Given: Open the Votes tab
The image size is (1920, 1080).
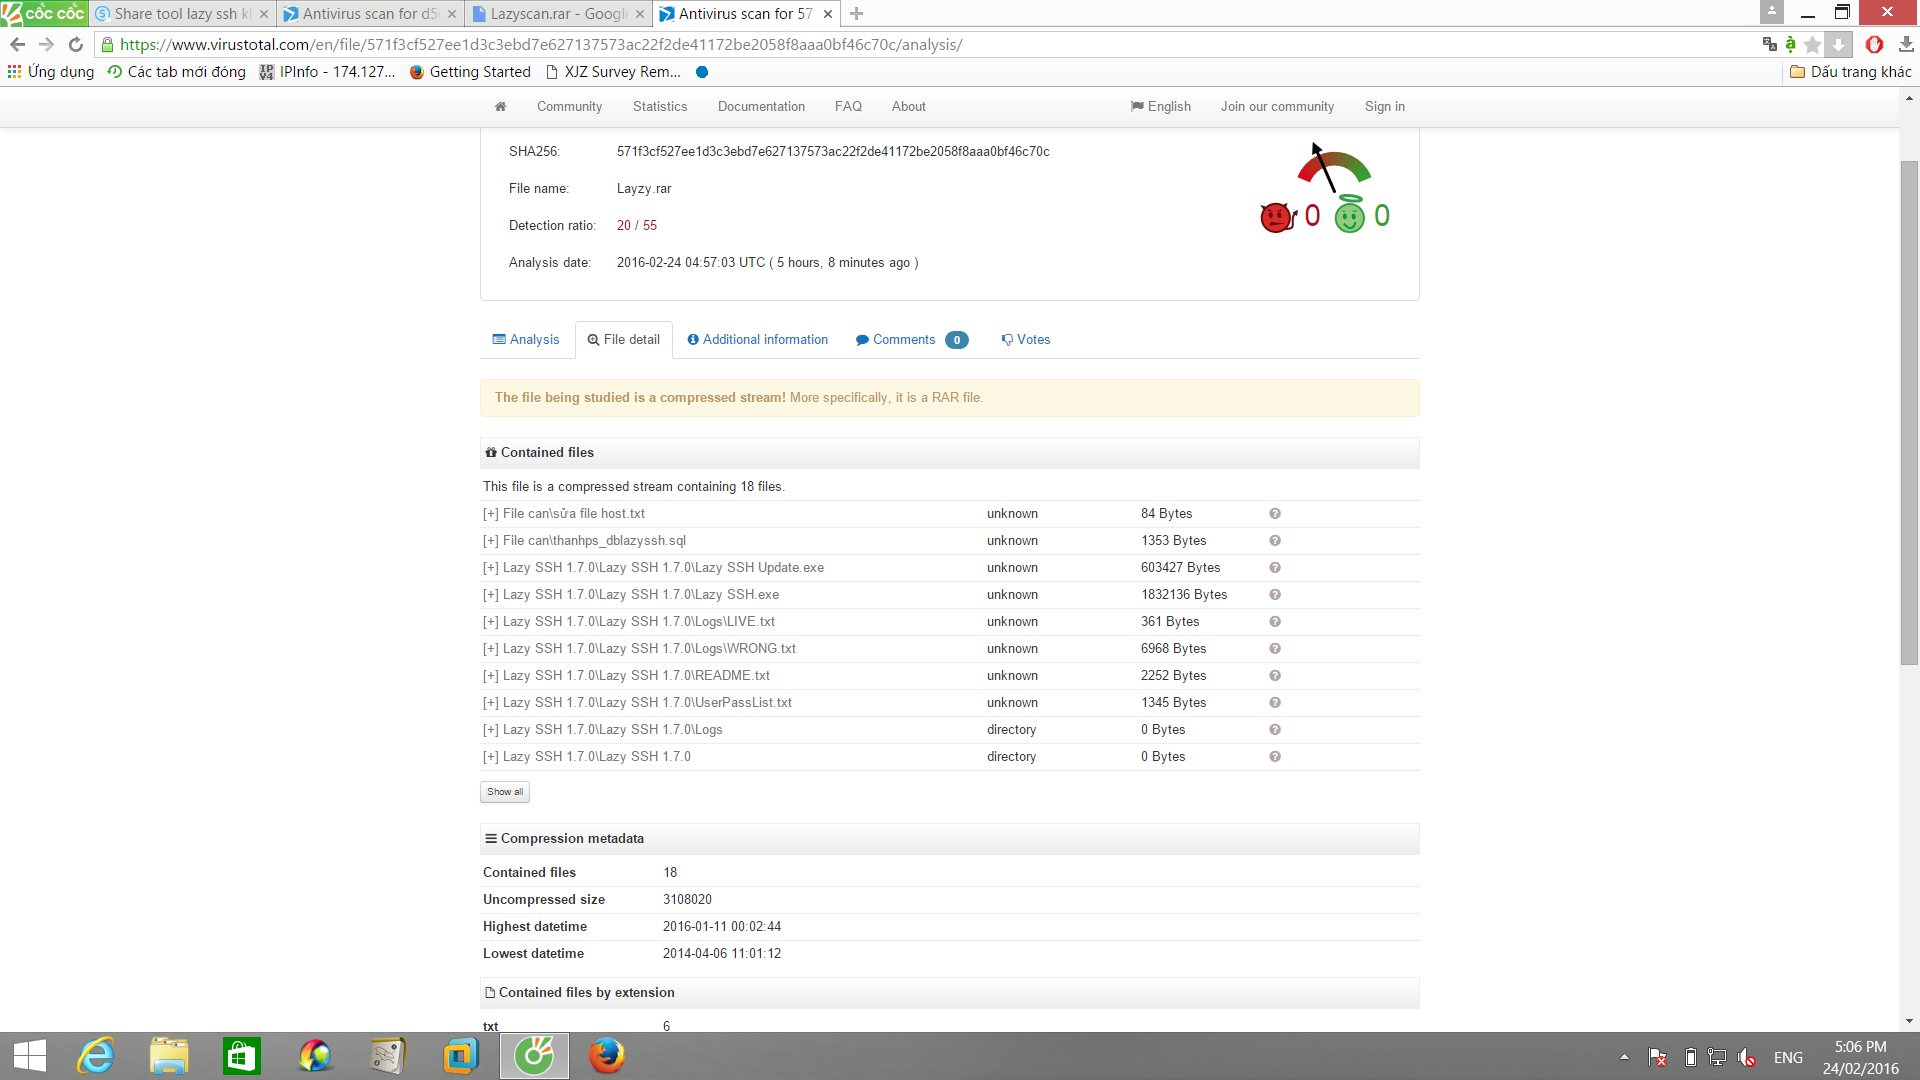Looking at the screenshot, I should tap(1026, 339).
